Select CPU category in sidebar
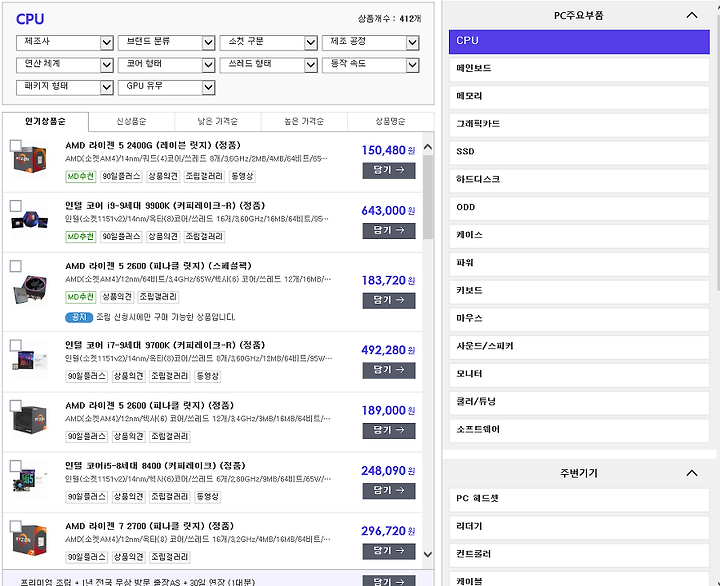The height and width of the screenshot is (586, 720). 579,41
